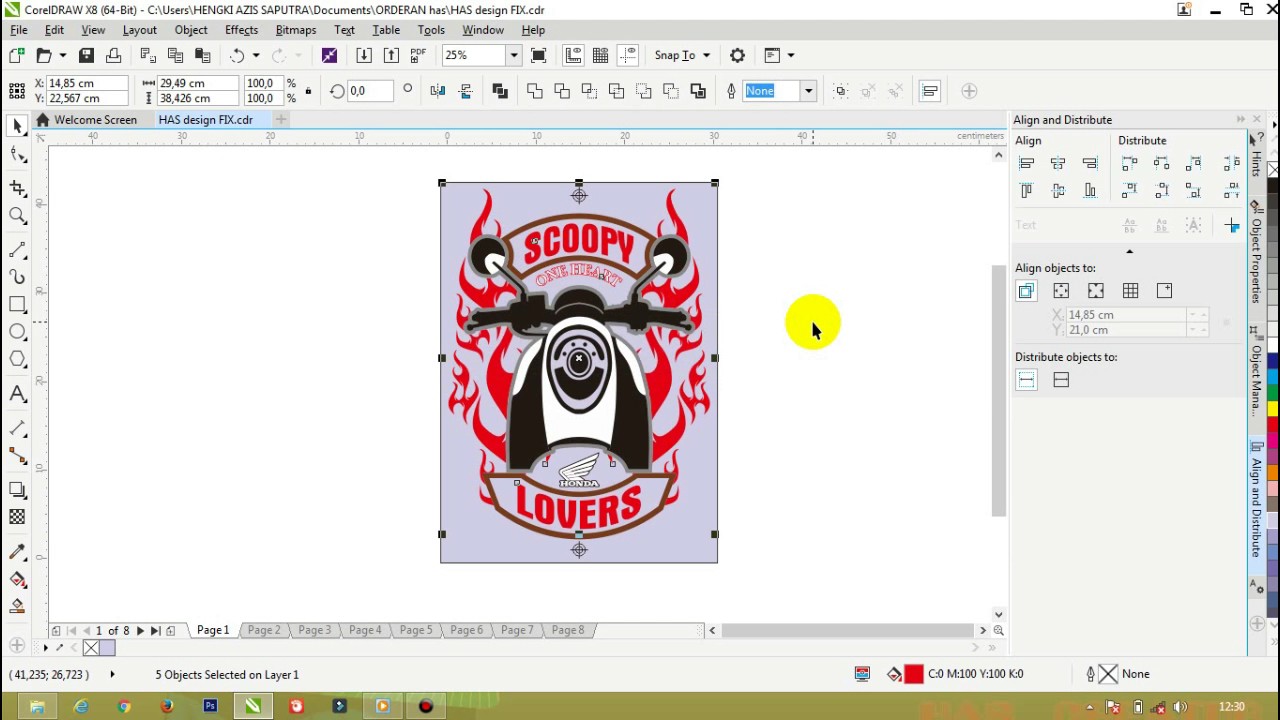Click Mirror vertically icon
Screen dimensions: 1280x720
(x=465, y=91)
